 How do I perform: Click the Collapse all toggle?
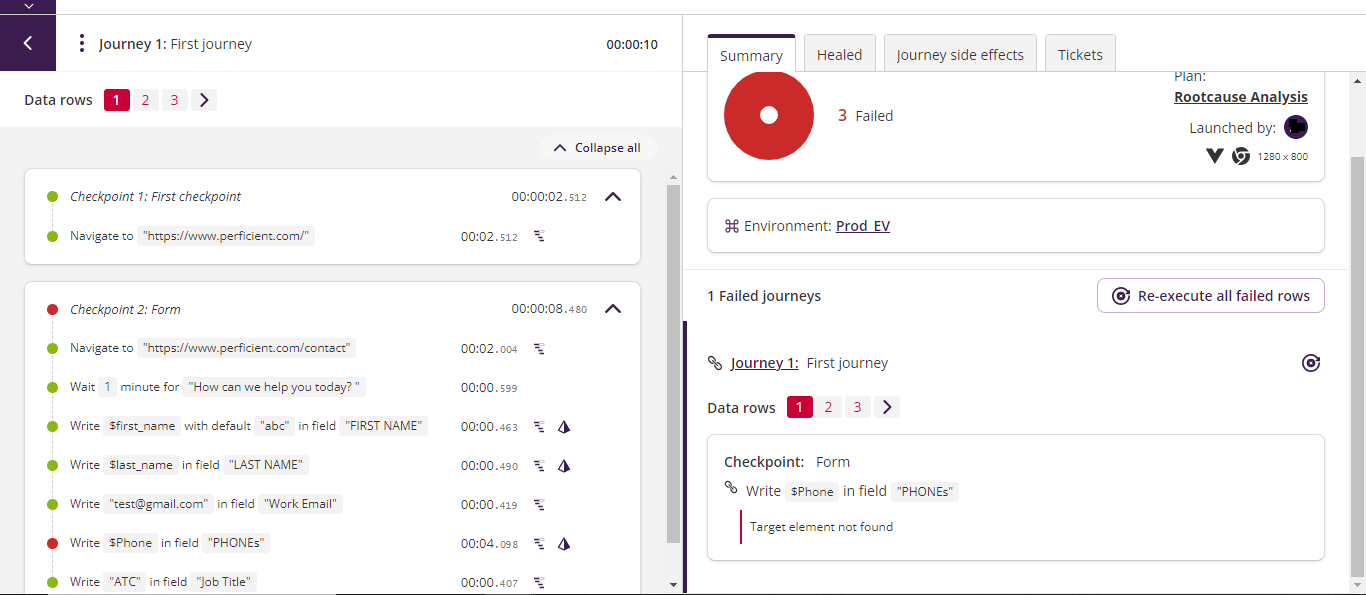[597, 148]
